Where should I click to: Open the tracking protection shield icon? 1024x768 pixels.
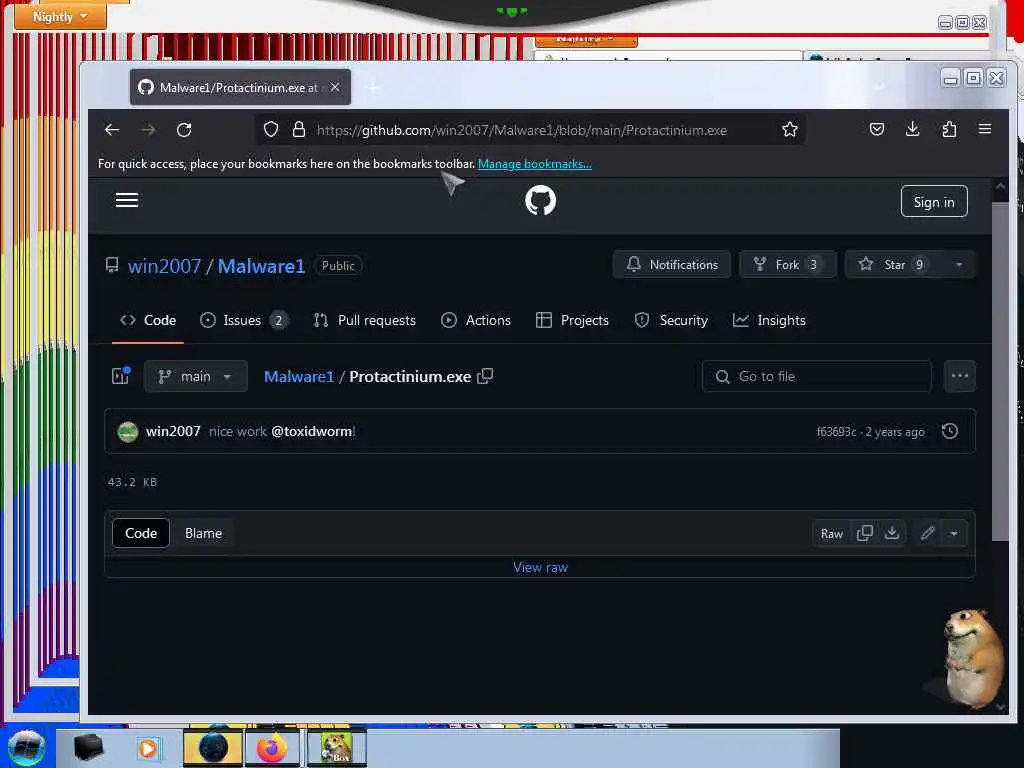(270, 129)
